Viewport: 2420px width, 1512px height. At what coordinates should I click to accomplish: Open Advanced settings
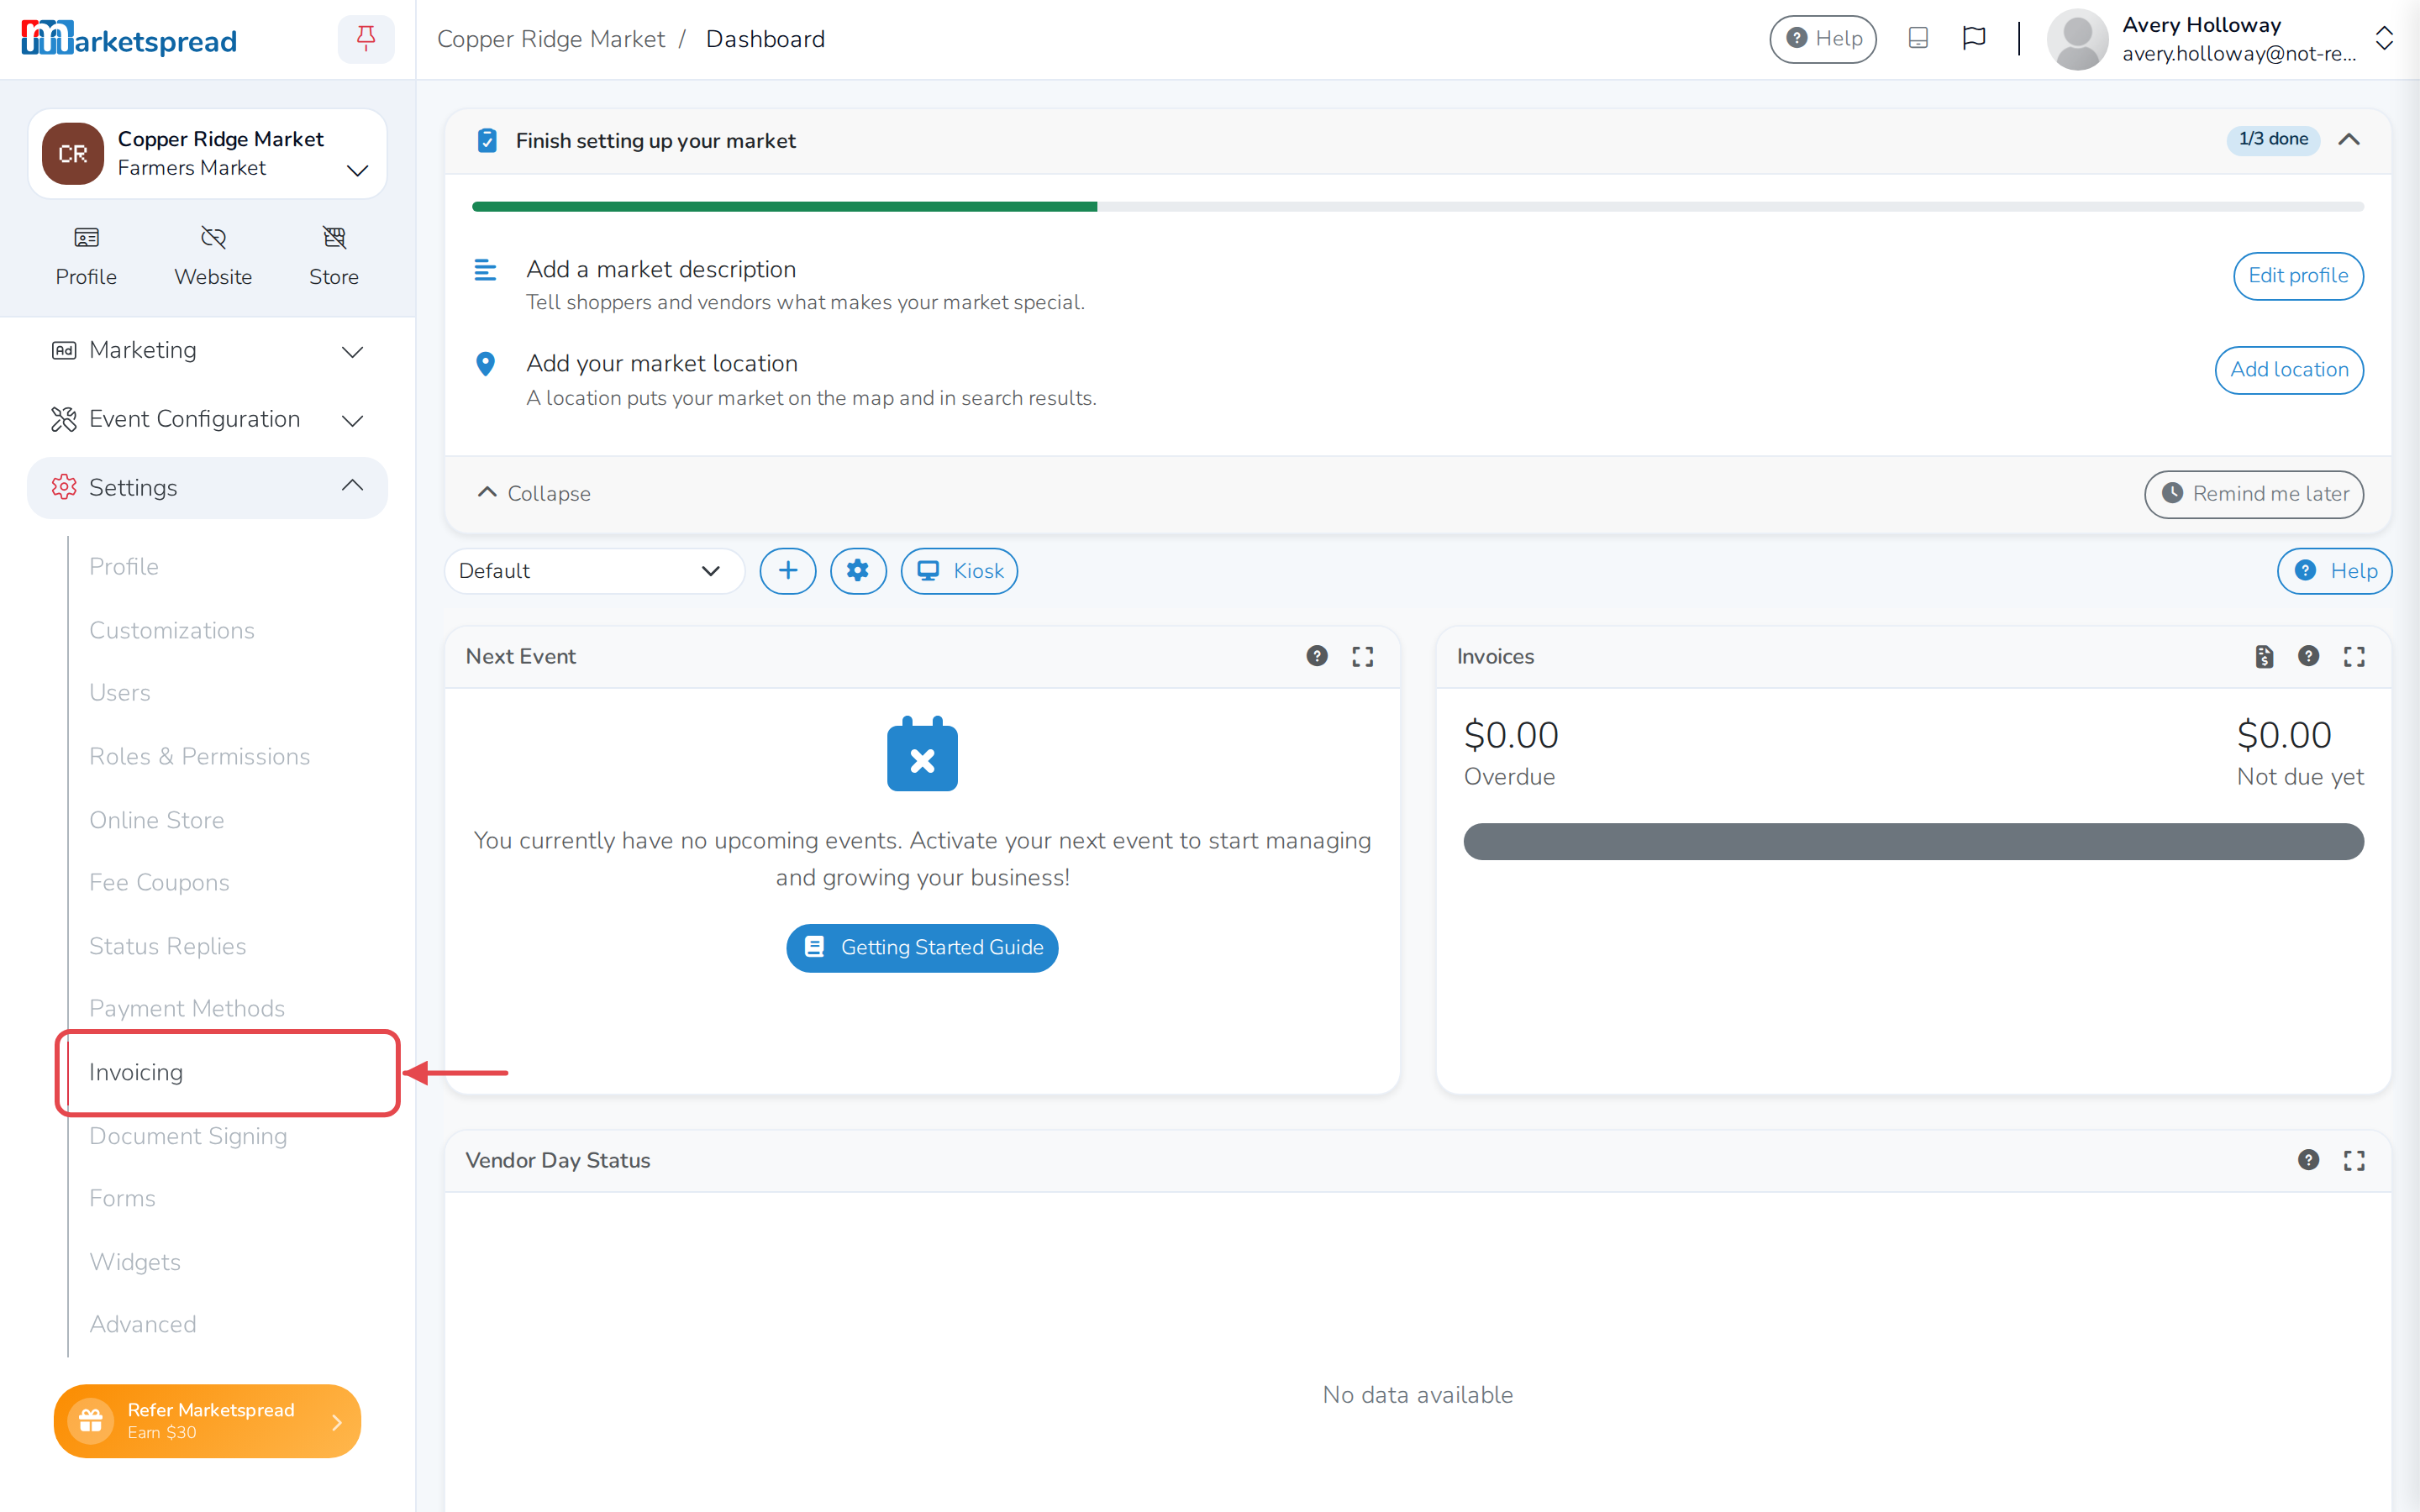[143, 1324]
